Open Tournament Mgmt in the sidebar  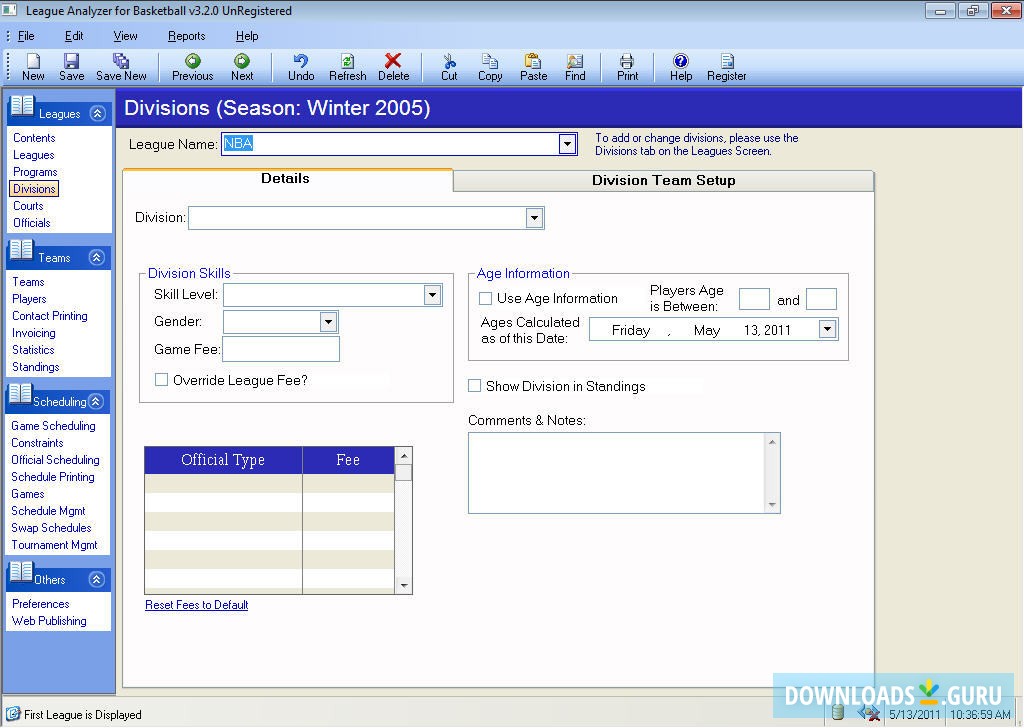54,545
